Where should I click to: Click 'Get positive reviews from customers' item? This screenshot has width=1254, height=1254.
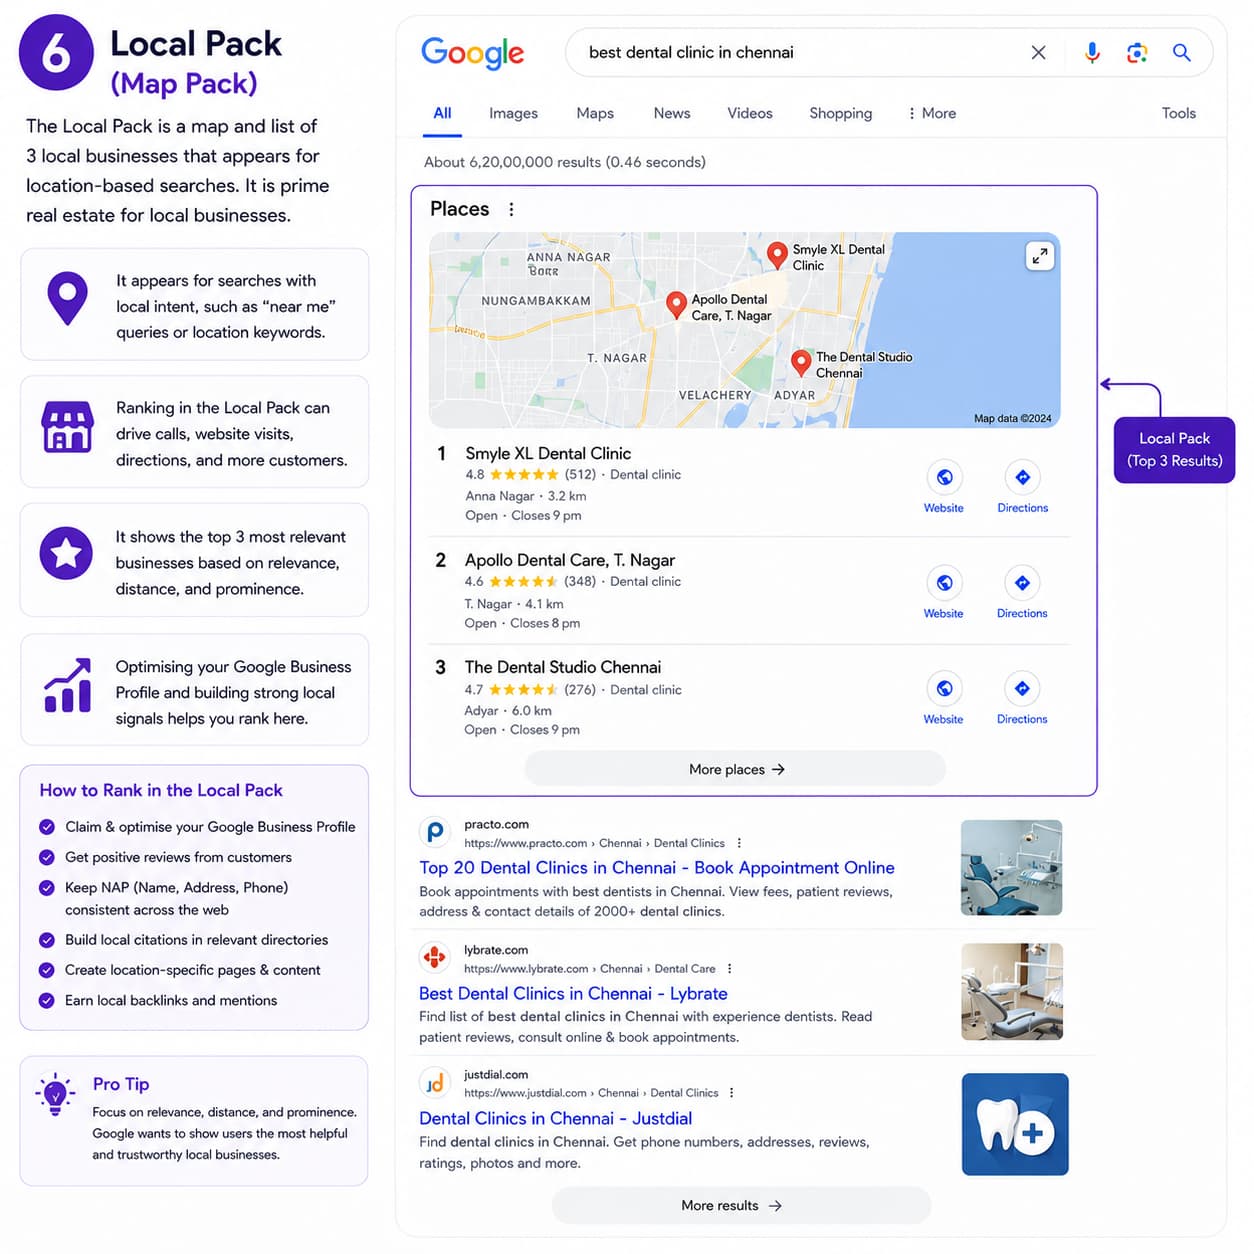pyautogui.click(x=178, y=857)
